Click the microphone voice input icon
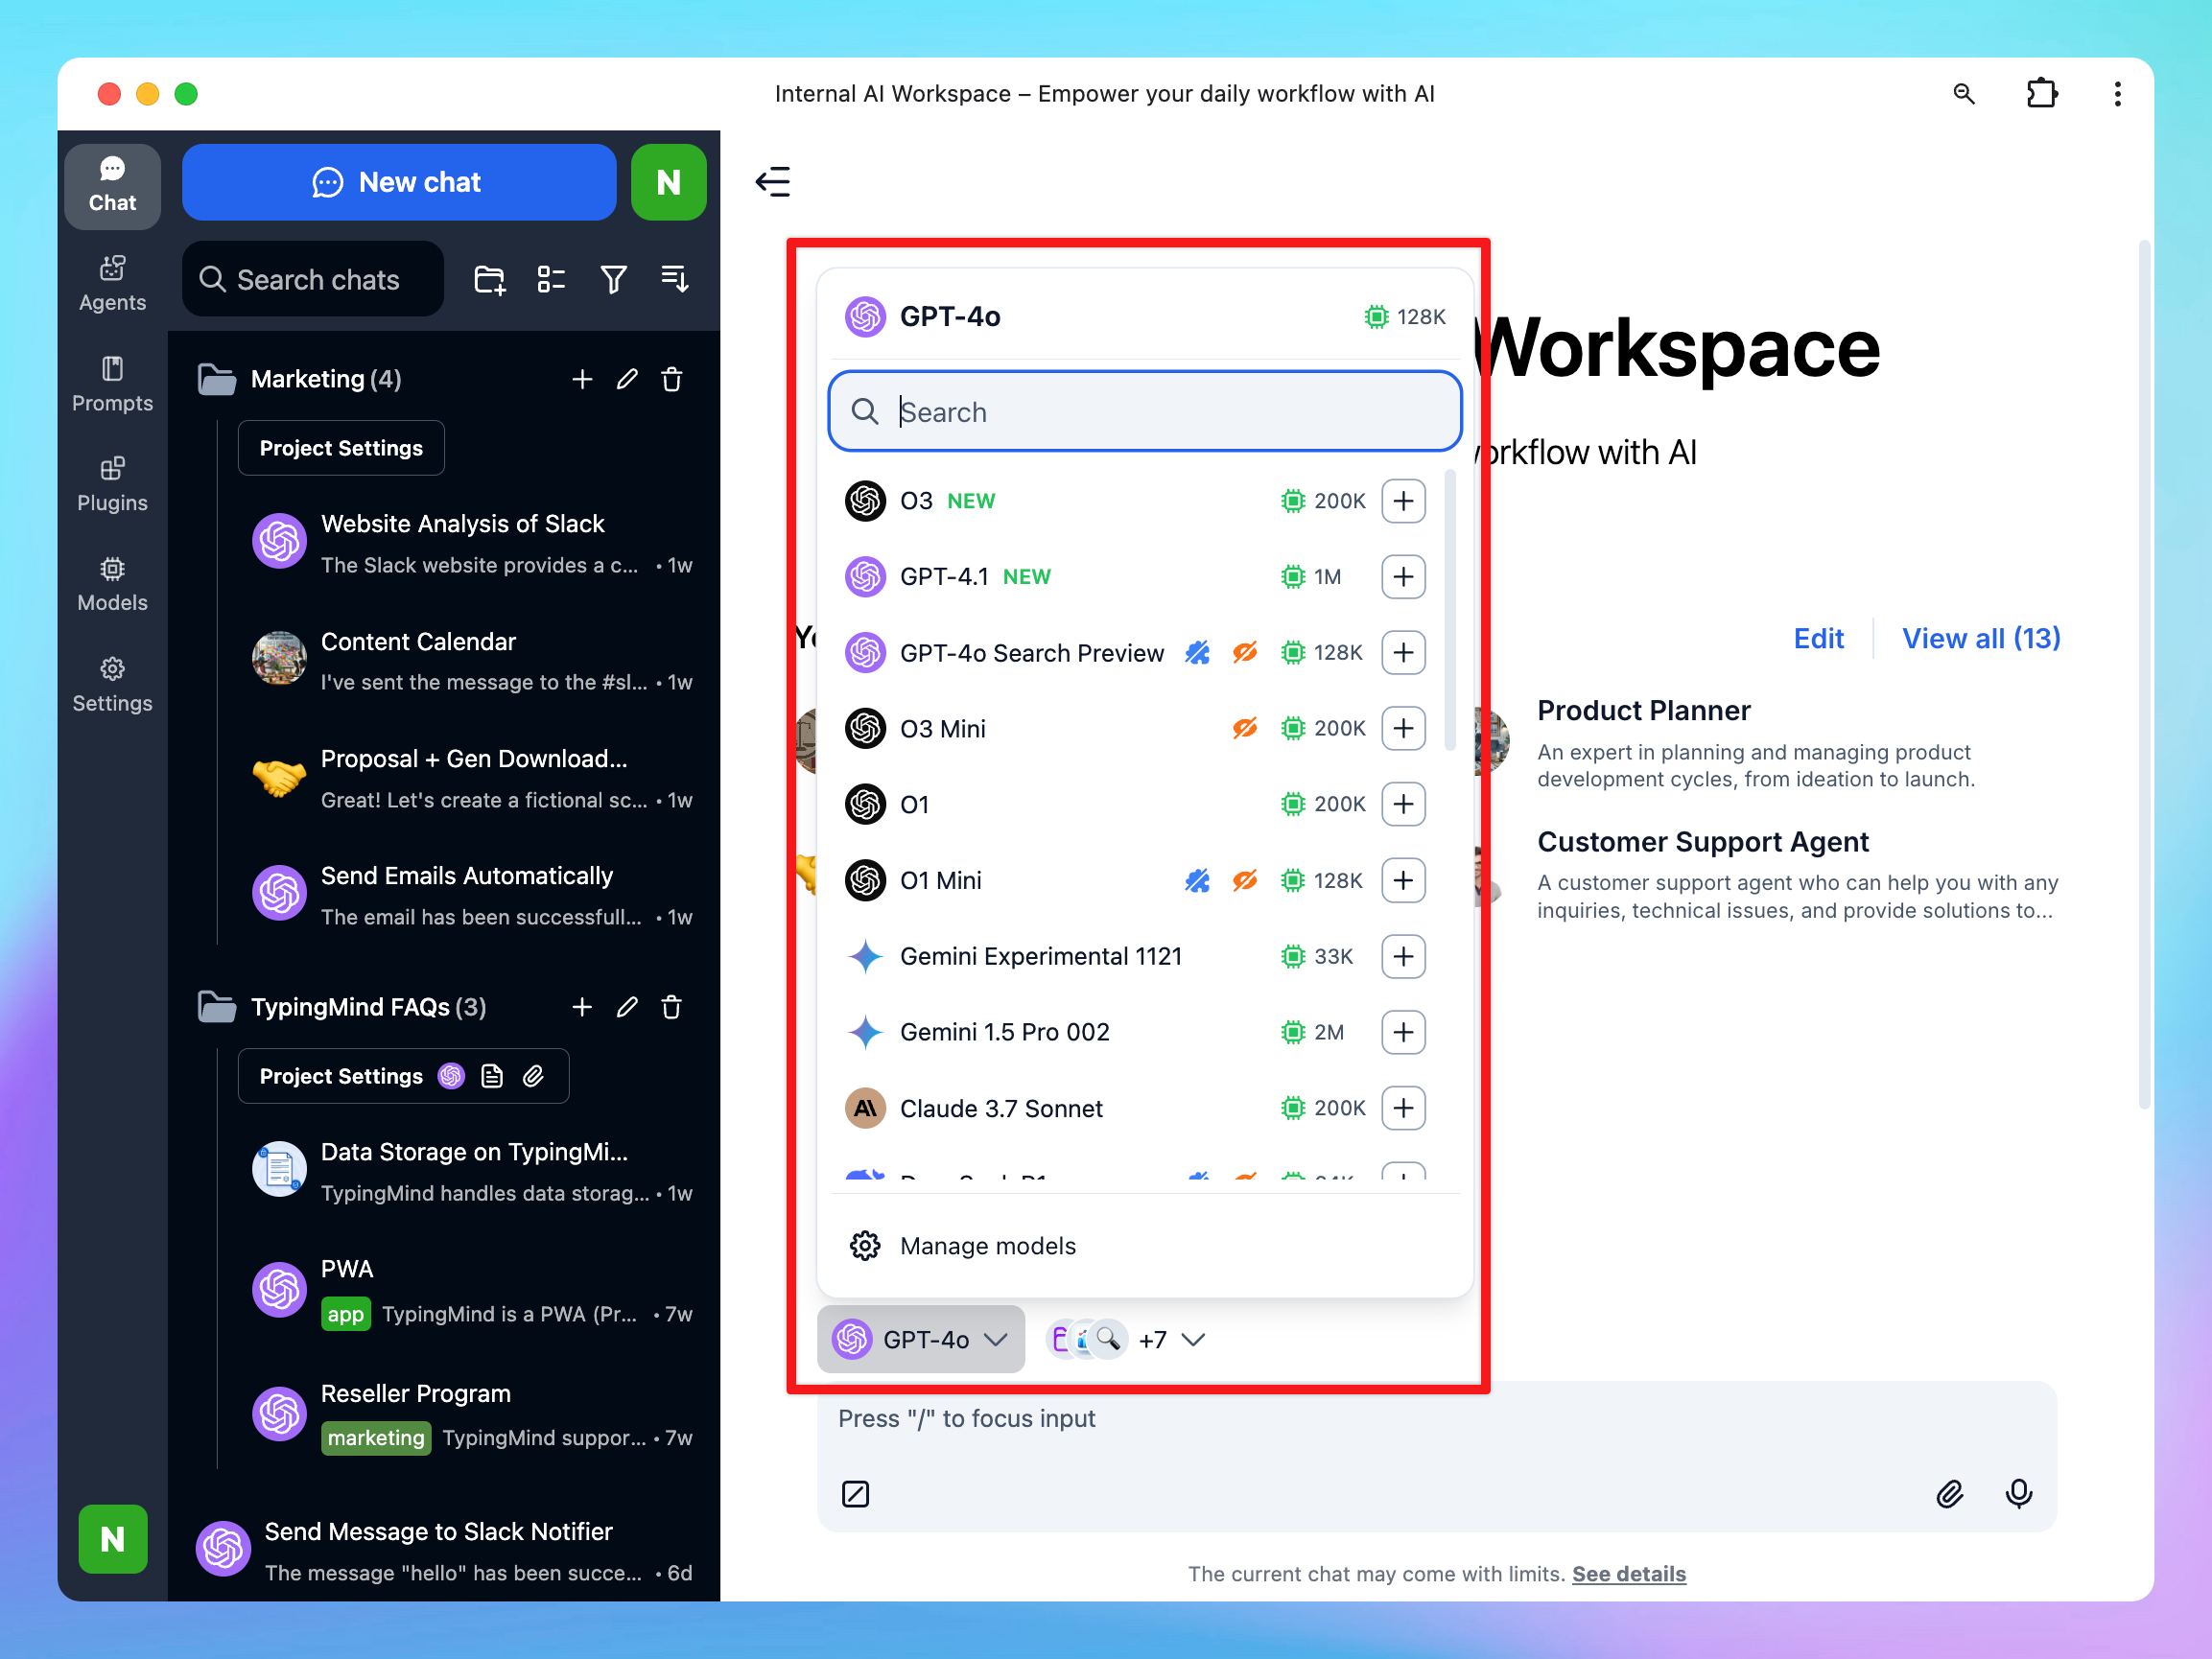Viewport: 2212px width, 1659px height. [x=2018, y=1494]
